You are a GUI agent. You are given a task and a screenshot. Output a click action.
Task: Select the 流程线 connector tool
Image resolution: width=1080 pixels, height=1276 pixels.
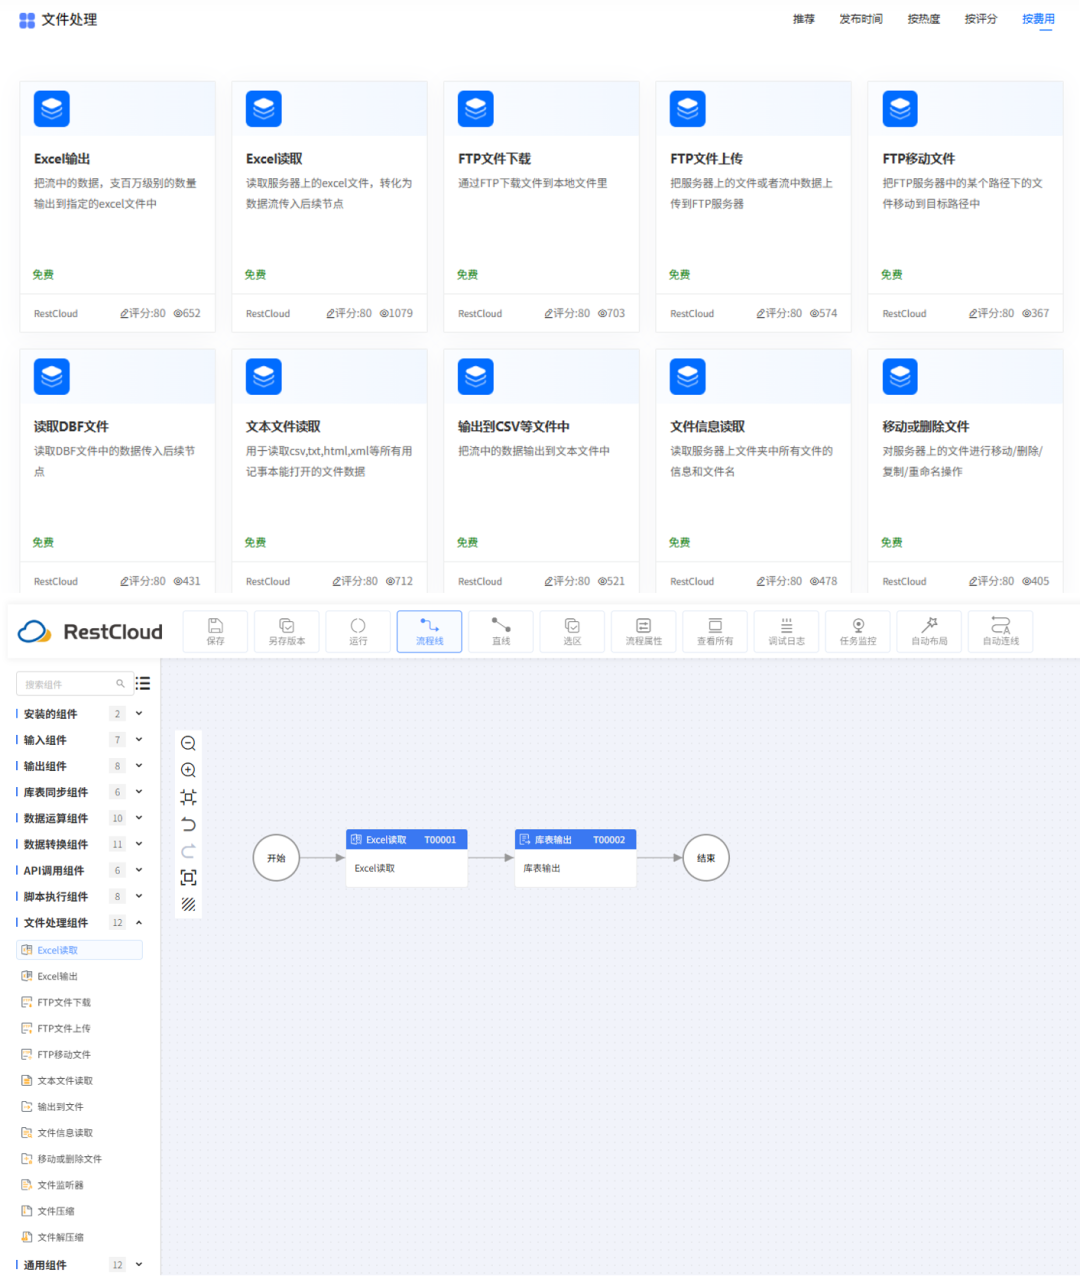pos(429,631)
